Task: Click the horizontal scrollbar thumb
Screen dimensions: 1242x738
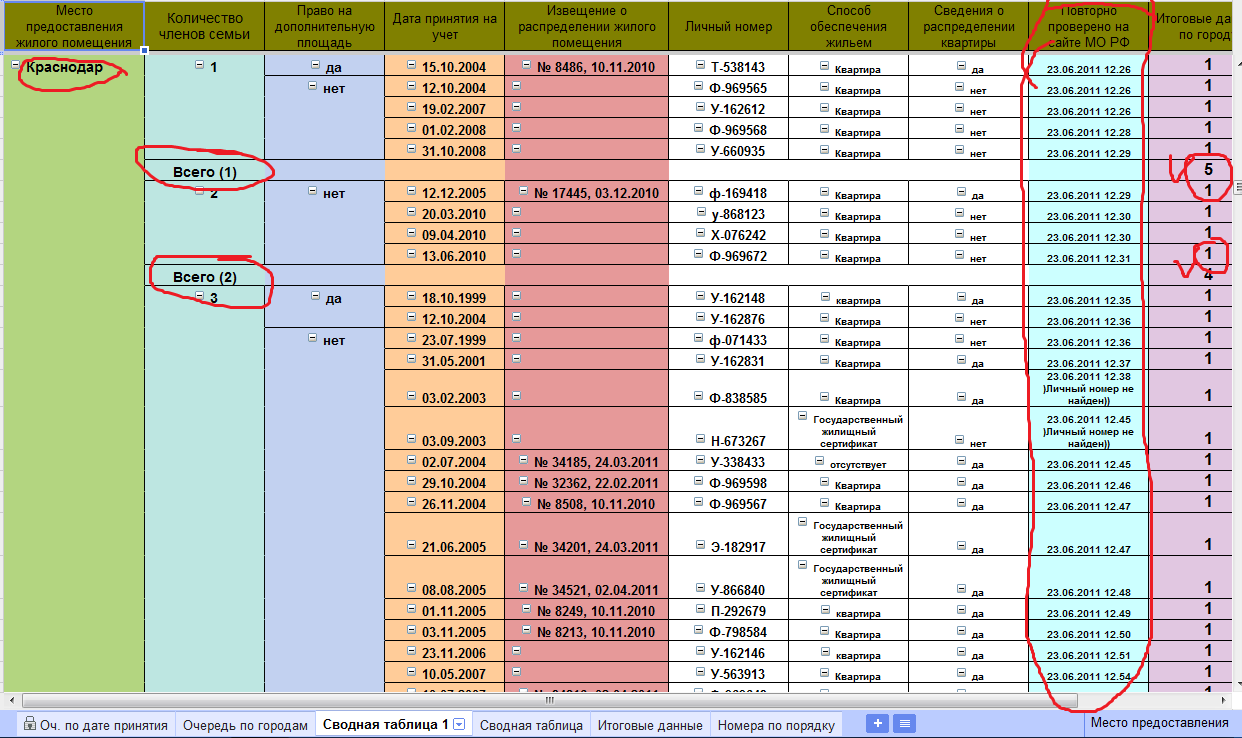Action: [550, 700]
